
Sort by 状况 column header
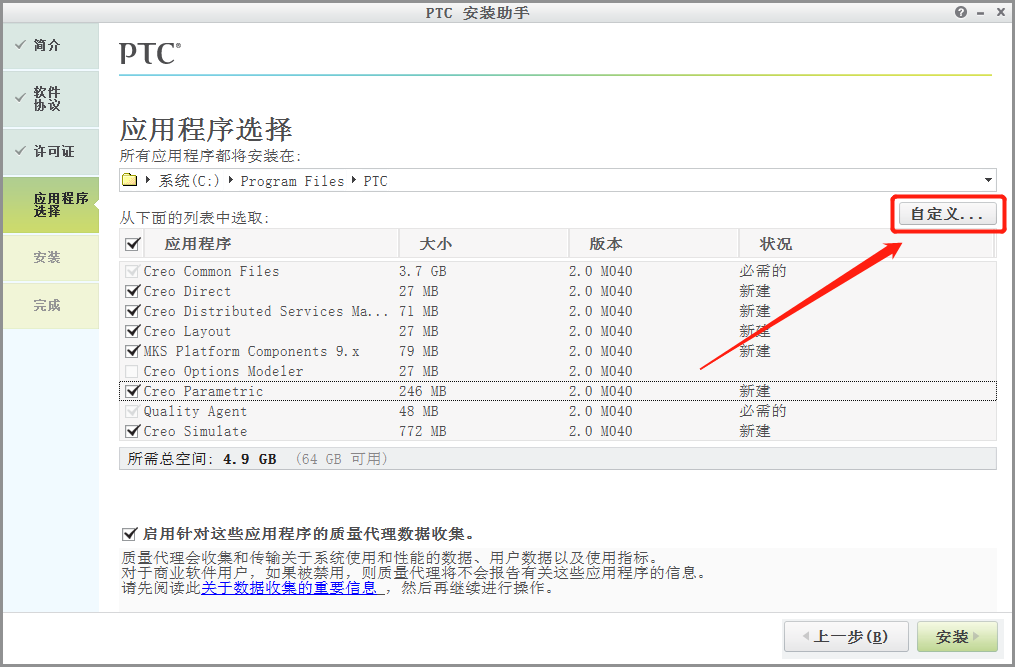click(775, 244)
